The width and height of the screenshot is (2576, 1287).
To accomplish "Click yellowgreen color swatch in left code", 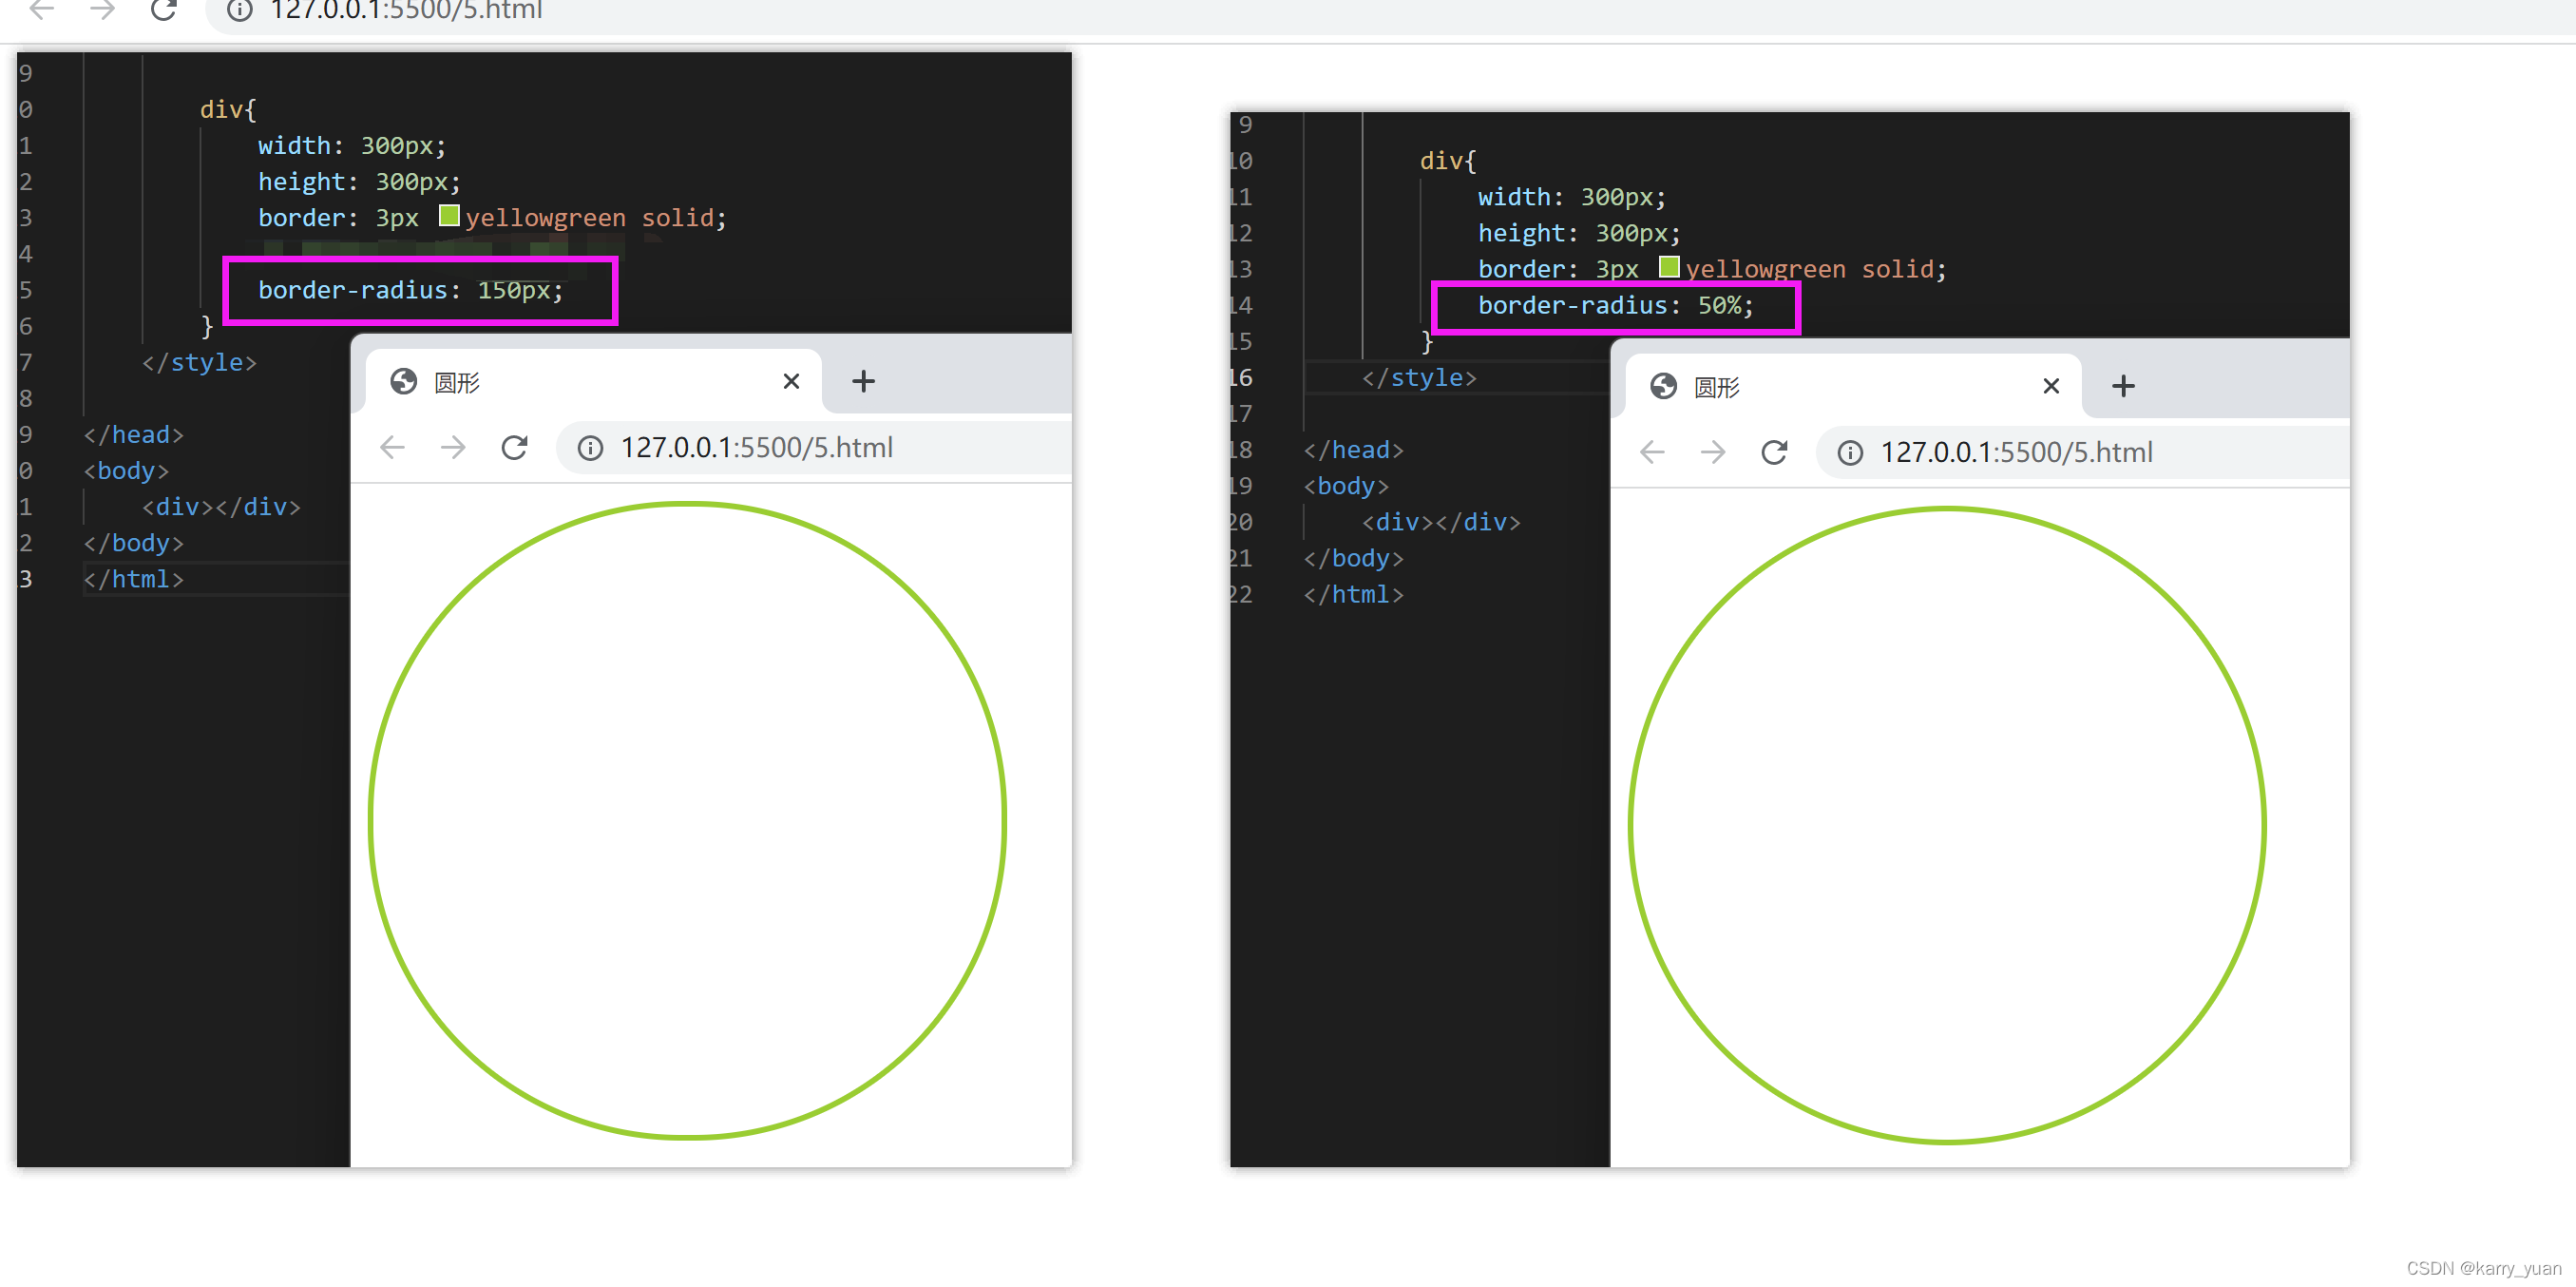I will click(x=449, y=216).
